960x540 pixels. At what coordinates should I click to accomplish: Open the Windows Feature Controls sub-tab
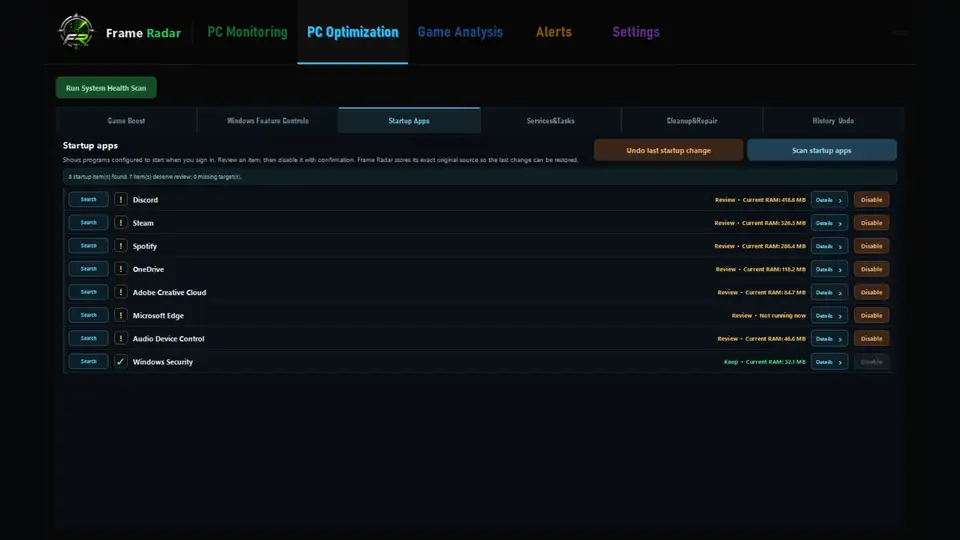click(x=268, y=121)
